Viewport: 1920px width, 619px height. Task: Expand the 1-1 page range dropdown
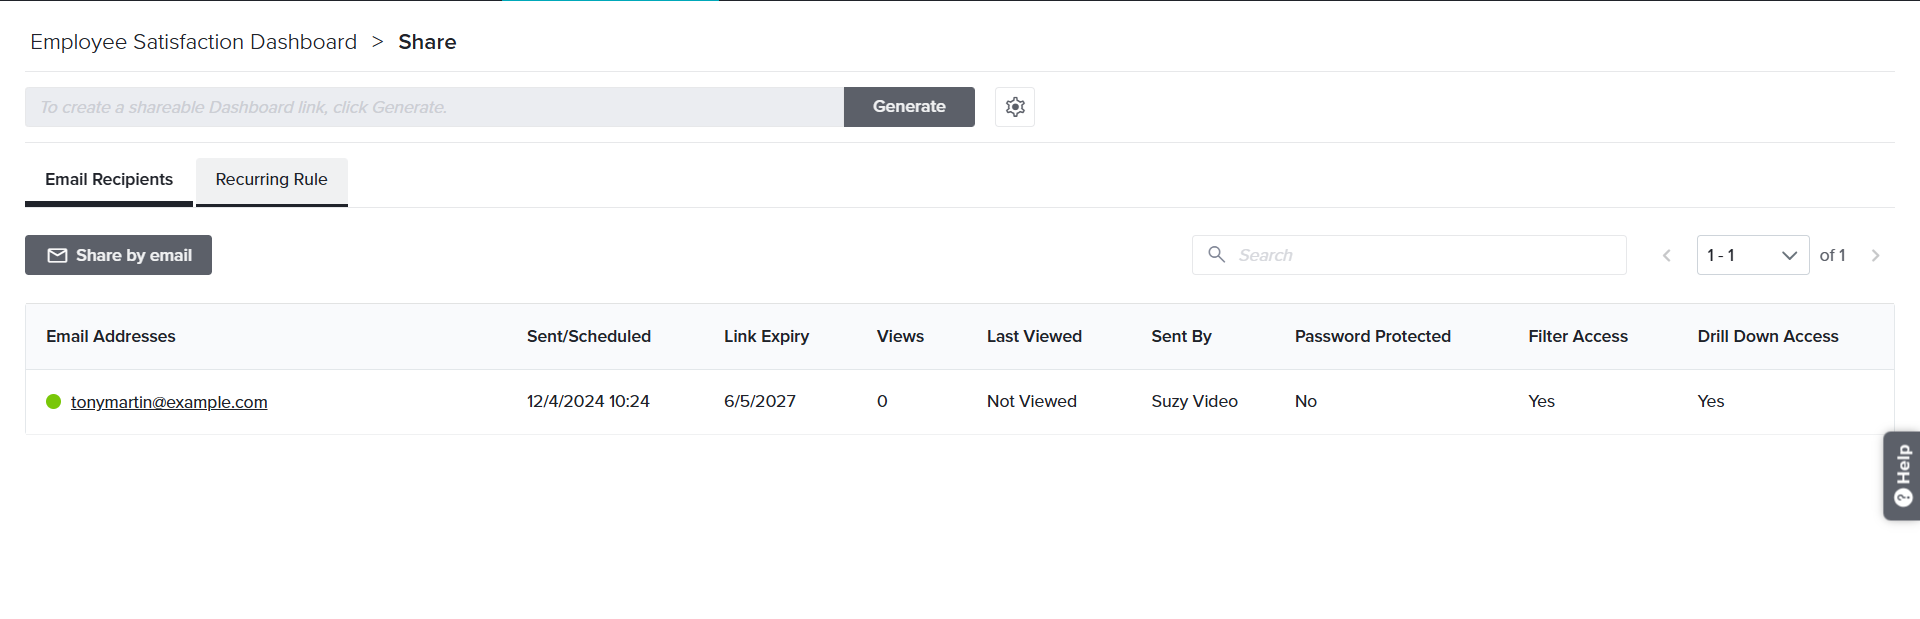[1752, 256]
